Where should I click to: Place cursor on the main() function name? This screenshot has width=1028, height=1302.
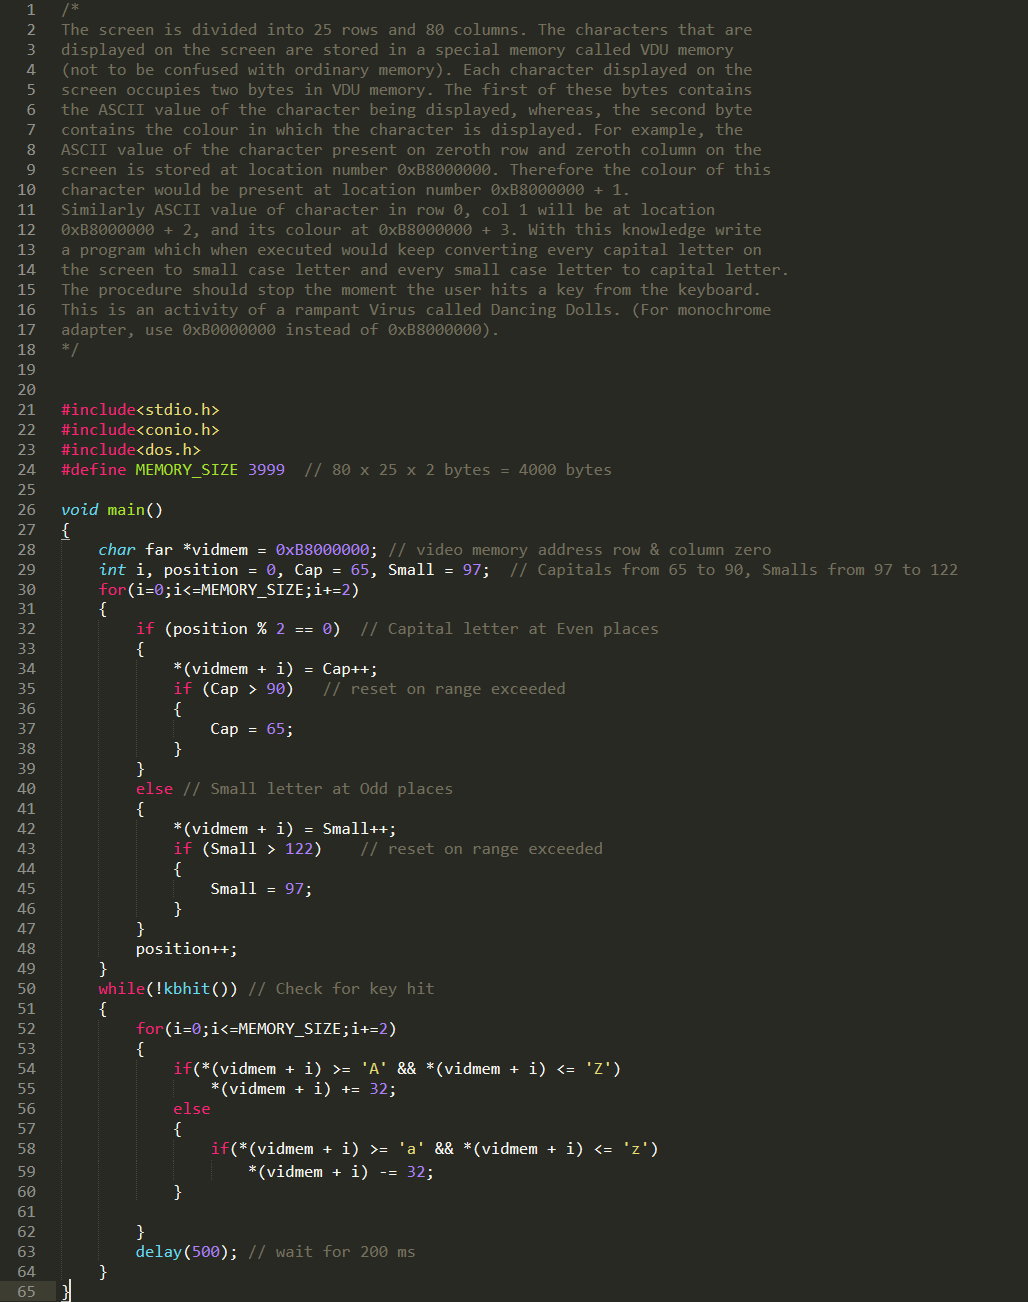(124, 509)
